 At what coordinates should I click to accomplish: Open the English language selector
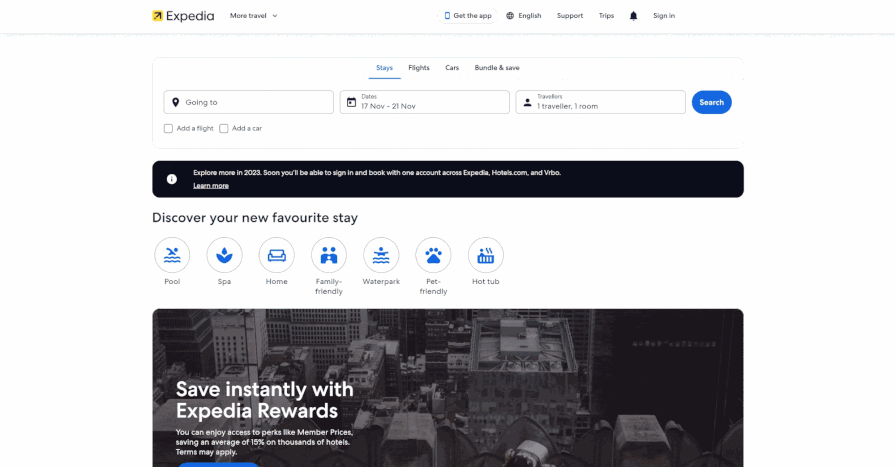coord(523,16)
